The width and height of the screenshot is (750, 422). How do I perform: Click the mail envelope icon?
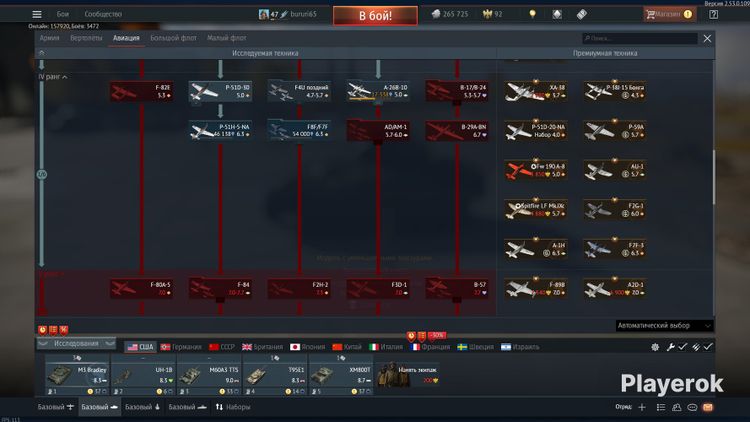[x=708, y=407]
